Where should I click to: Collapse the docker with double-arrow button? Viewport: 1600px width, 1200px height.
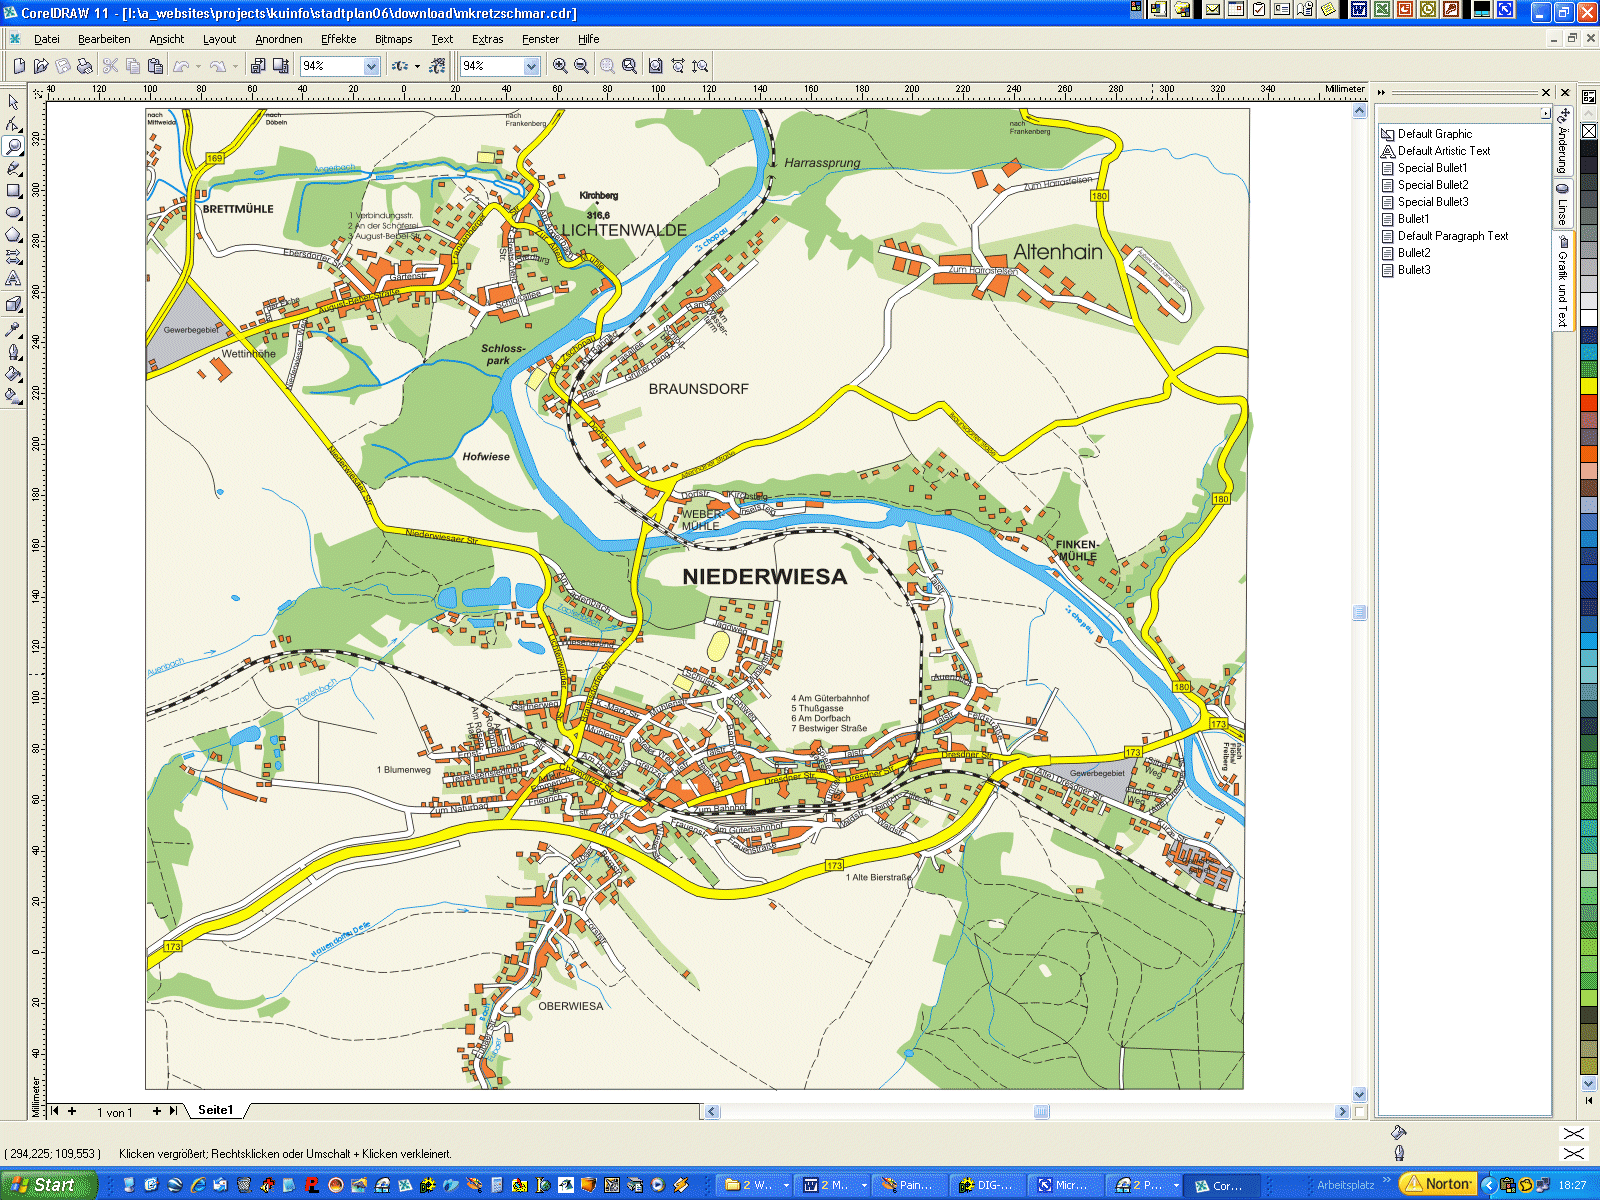click(x=1382, y=92)
